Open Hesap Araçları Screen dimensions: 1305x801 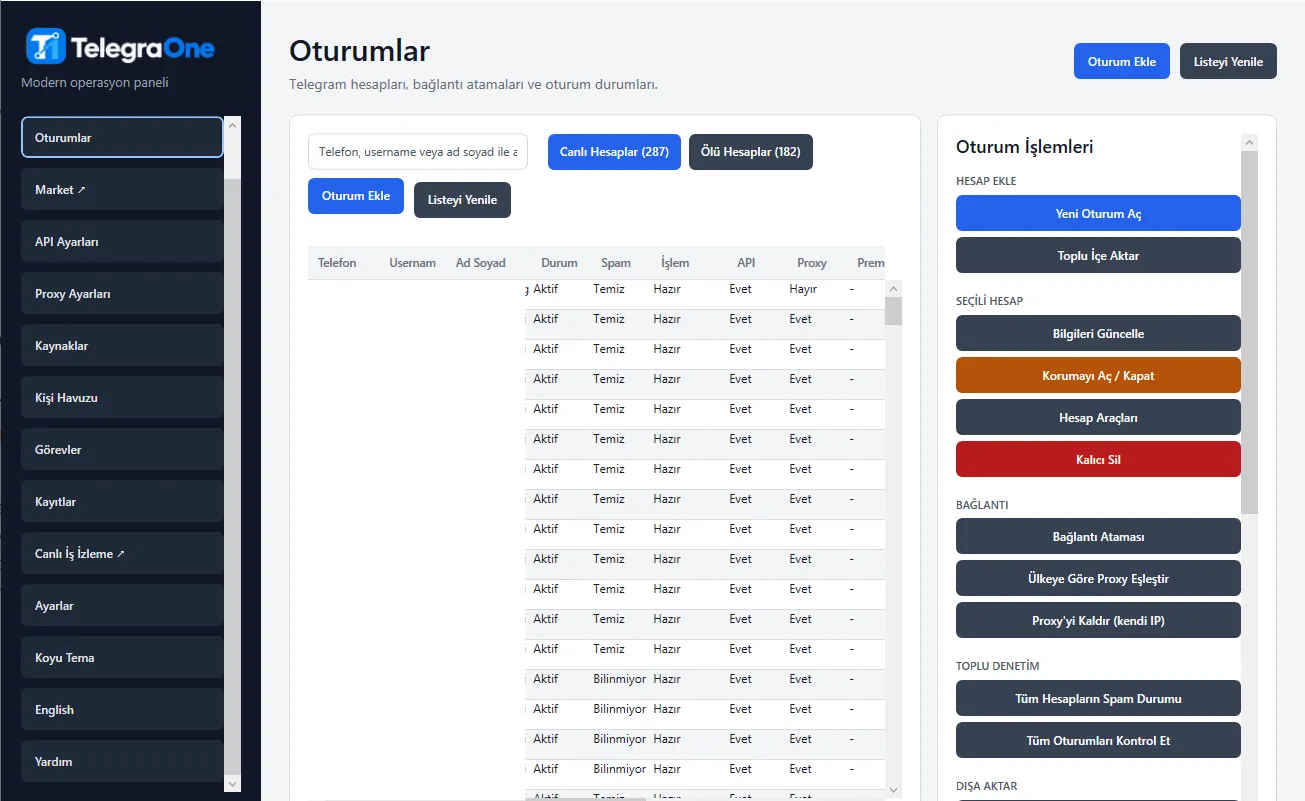(x=1098, y=417)
